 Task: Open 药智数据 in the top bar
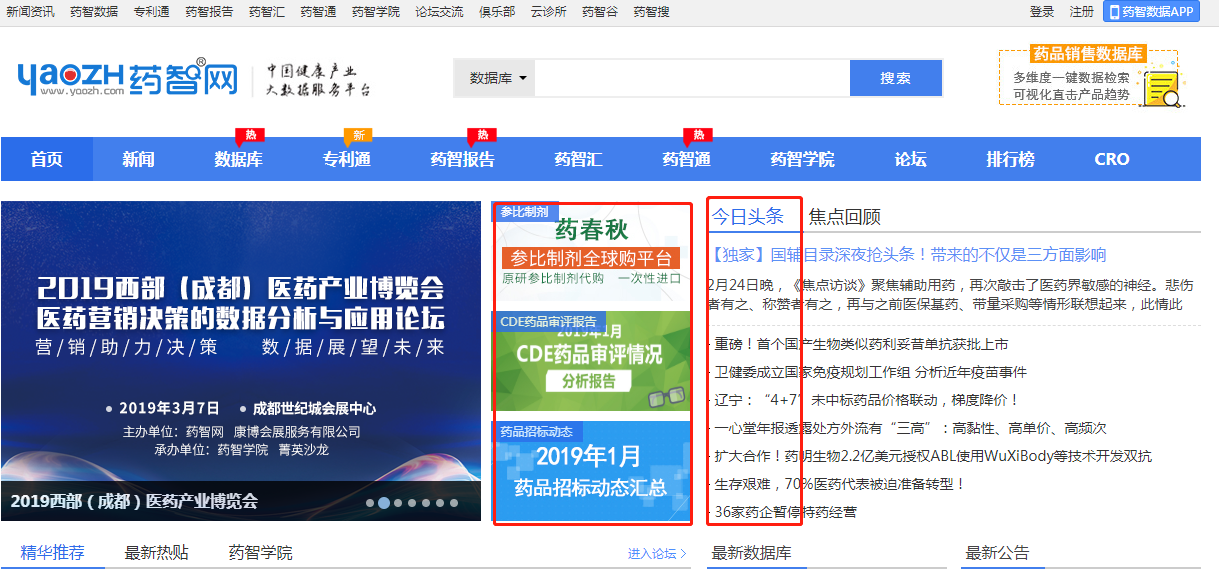(x=94, y=12)
